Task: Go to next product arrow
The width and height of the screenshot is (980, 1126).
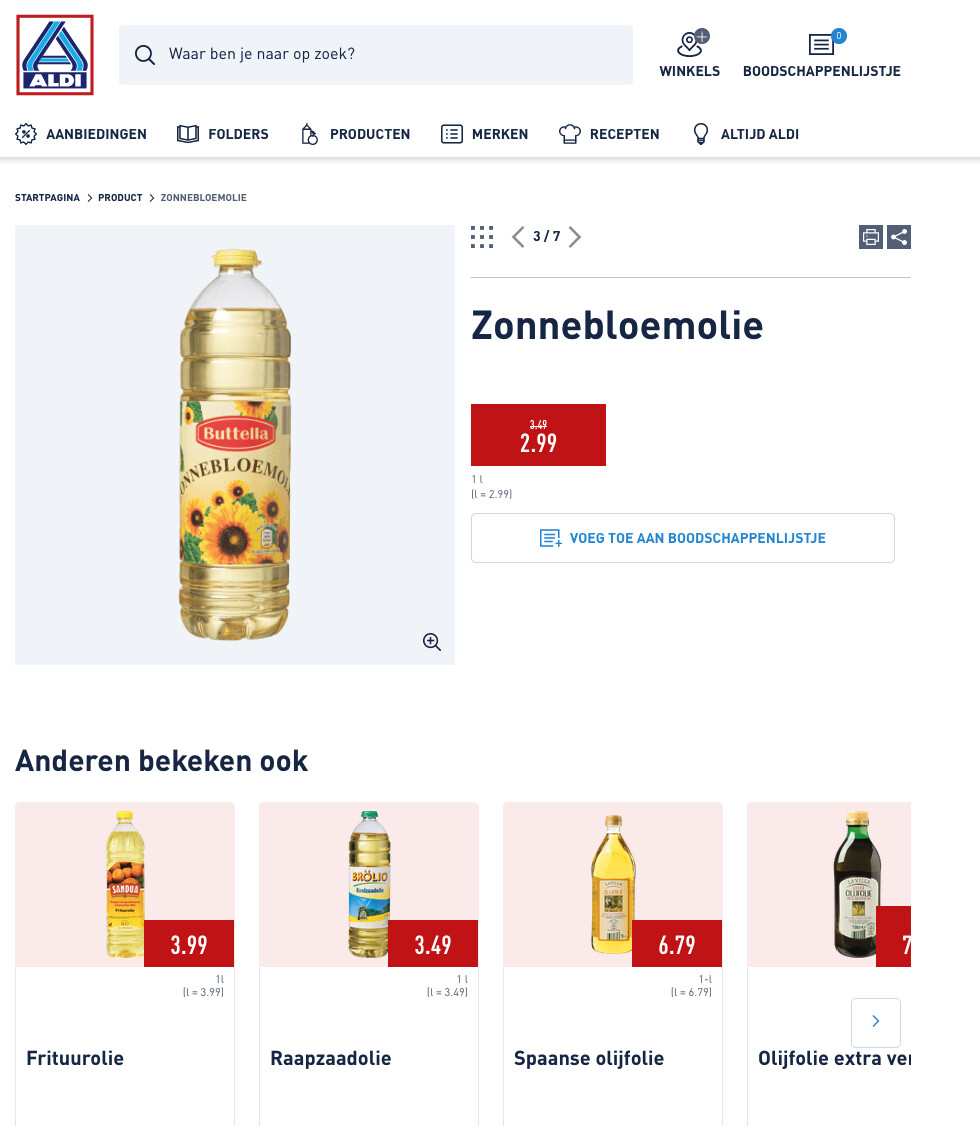Action: [x=575, y=237]
